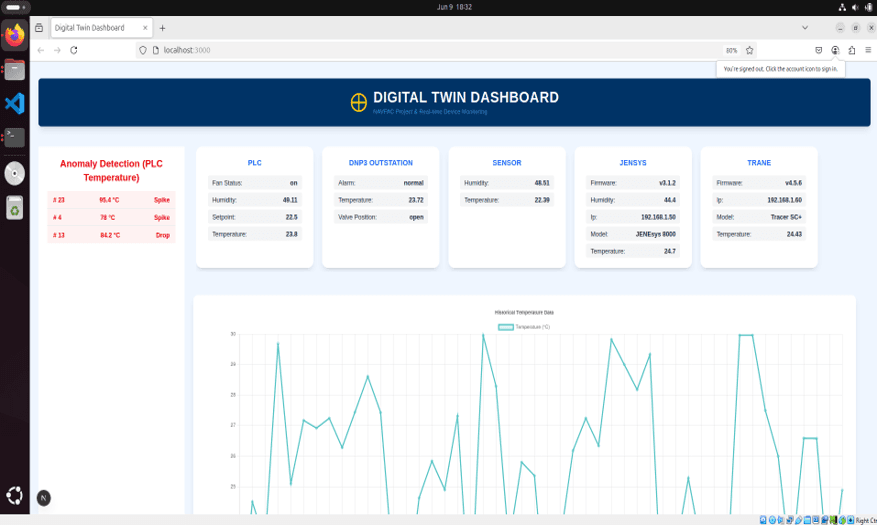This screenshot has height=525, width=877.
Task: Click the Model Tracer SC+ row
Action: click(759, 217)
